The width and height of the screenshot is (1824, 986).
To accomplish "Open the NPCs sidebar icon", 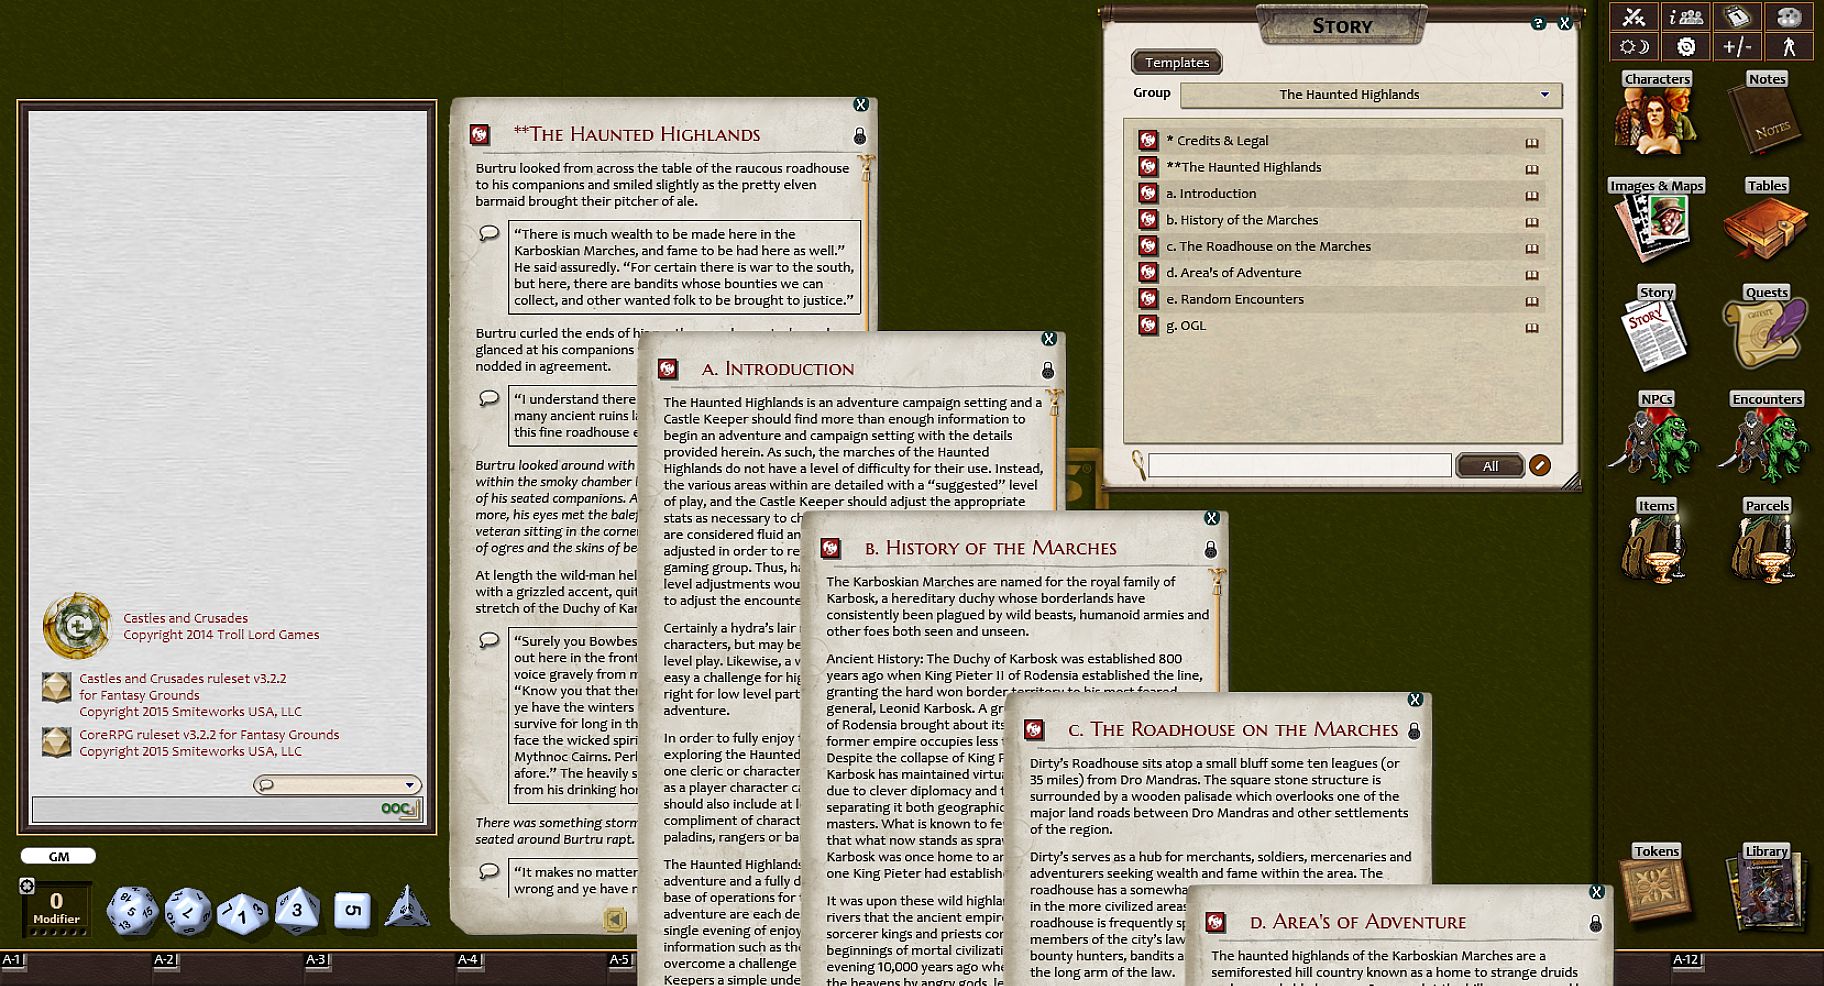I will (x=1656, y=436).
